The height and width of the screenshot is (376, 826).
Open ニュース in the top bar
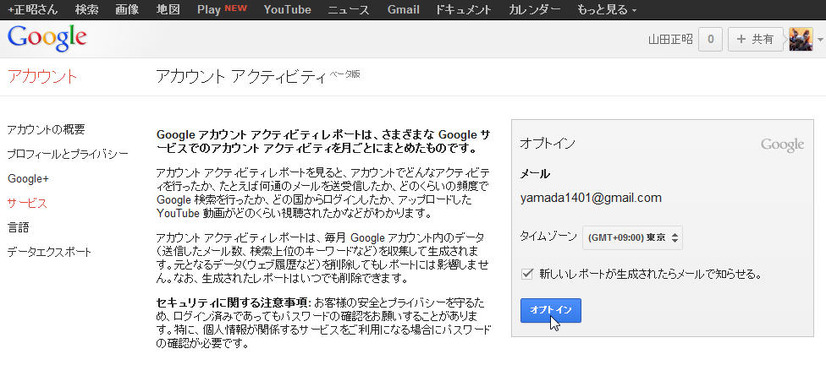click(348, 9)
